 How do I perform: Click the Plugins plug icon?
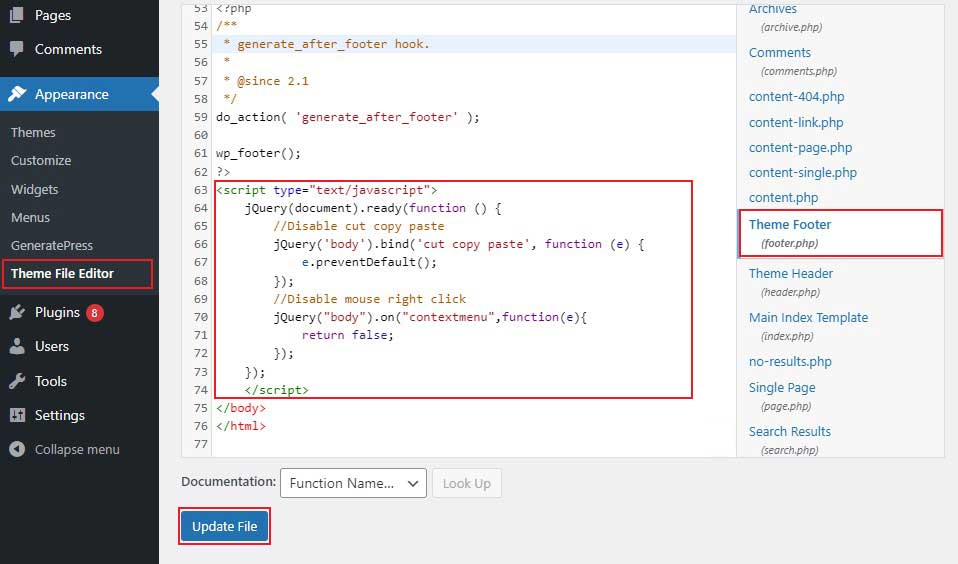(17, 312)
